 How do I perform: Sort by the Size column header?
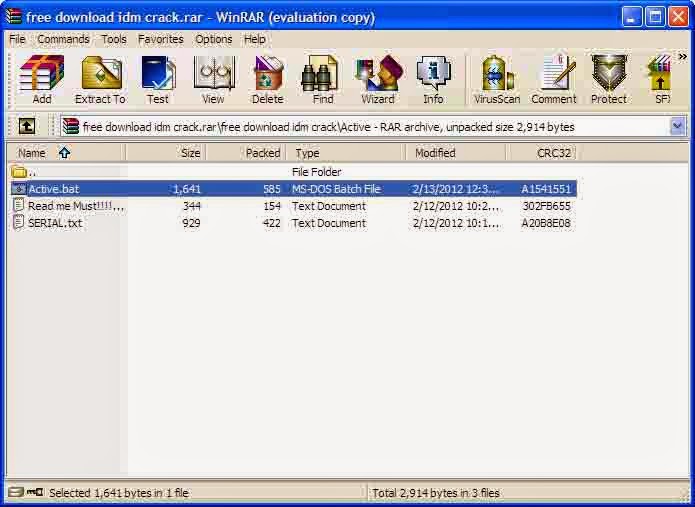click(x=166, y=153)
